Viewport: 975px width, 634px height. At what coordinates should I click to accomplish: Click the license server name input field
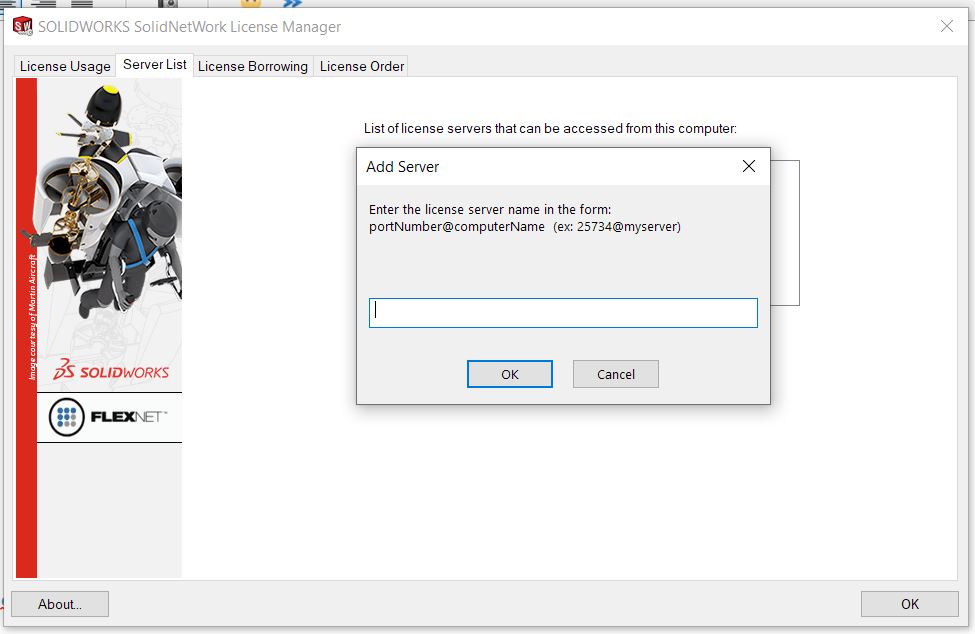click(x=563, y=313)
